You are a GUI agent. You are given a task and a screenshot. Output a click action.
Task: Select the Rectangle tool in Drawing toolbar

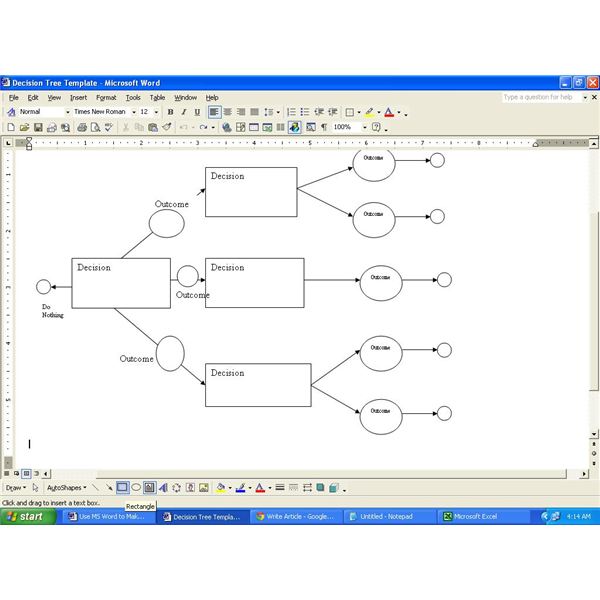122,488
